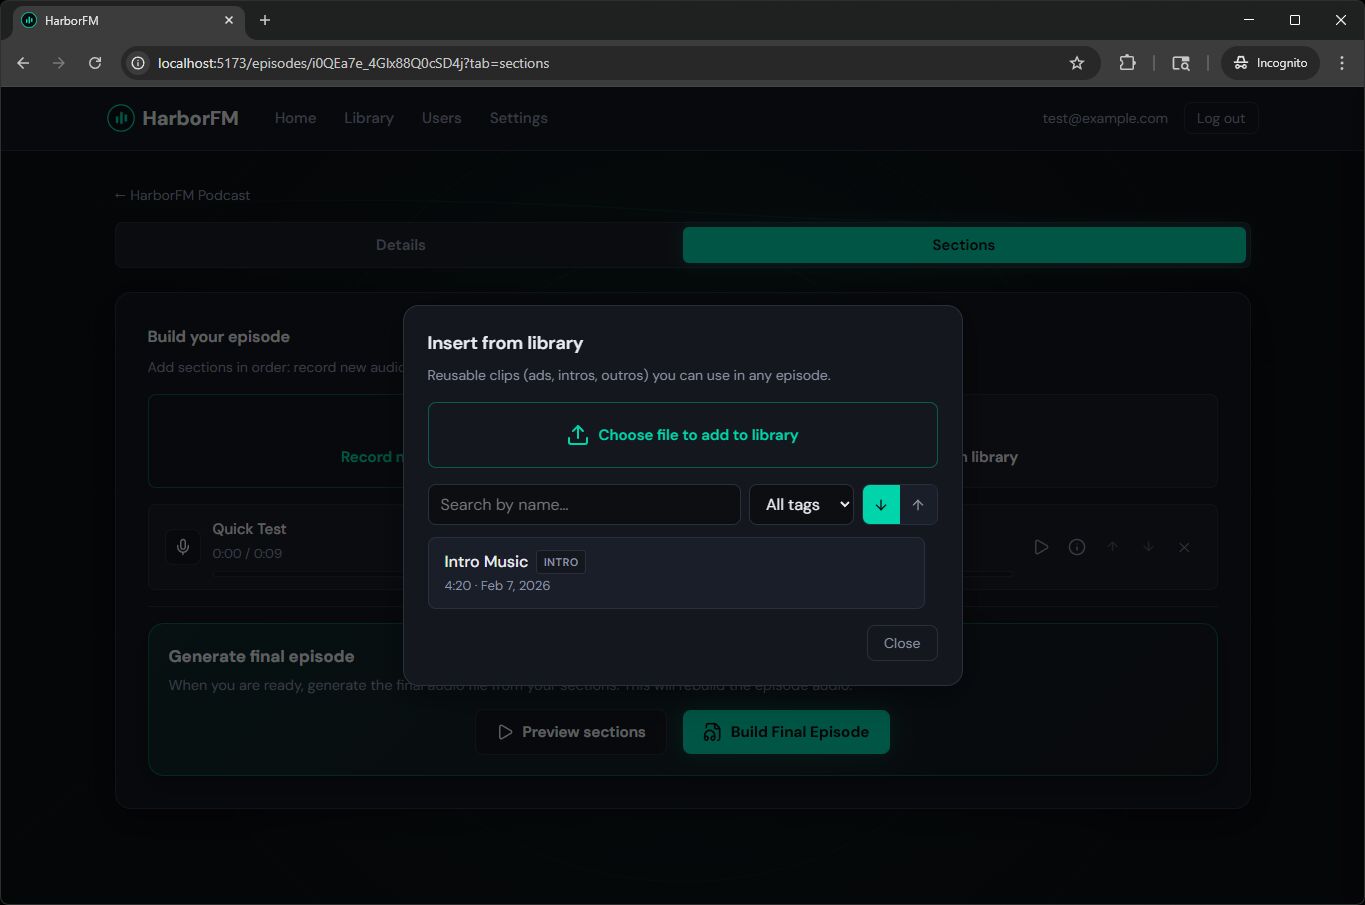Viewport: 1365px width, 905px height.
Task: Remove the Quick Test section
Action: click(1184, 547)
